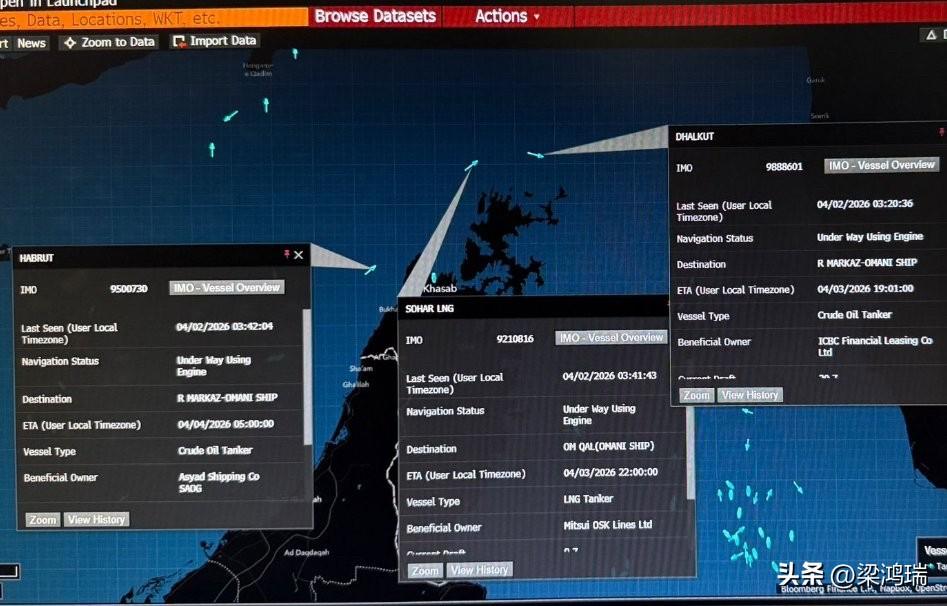Click the SOHAR LNG IMO number 9210816
The width and height of the screenshot is (947, 606).
coord(515,339)
